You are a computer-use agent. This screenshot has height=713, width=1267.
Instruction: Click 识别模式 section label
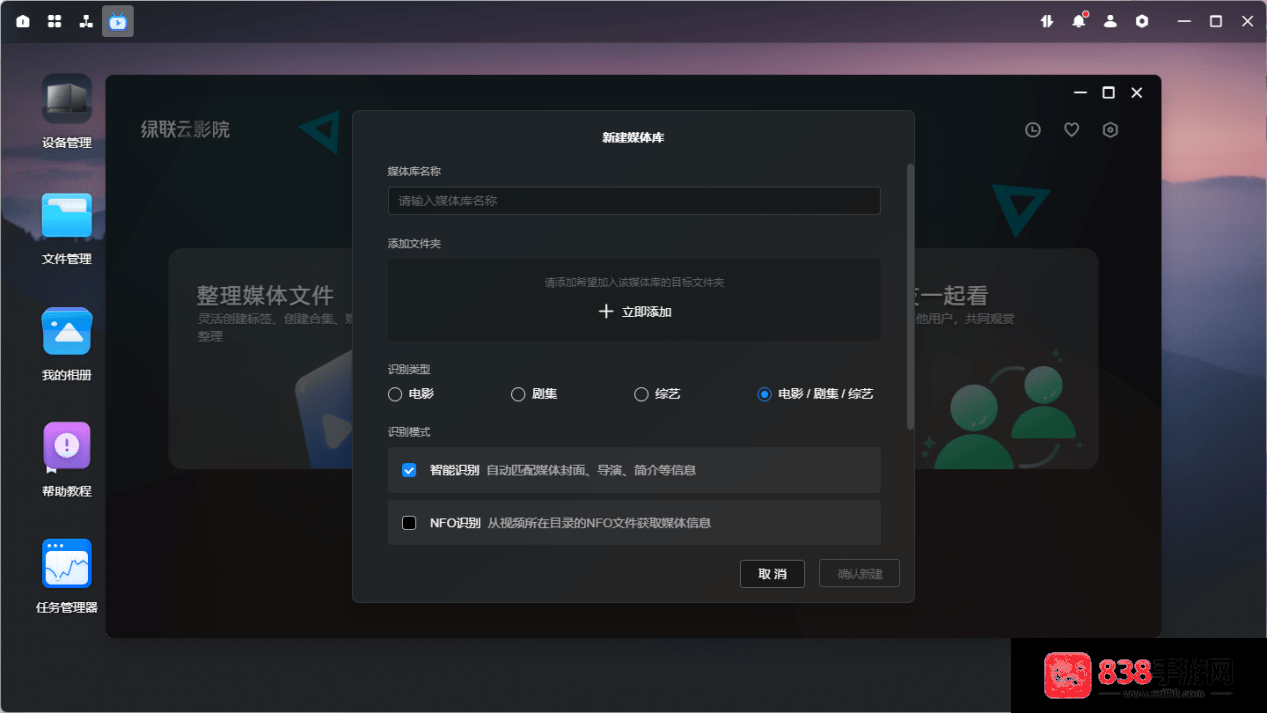click(x=409, y=432)
